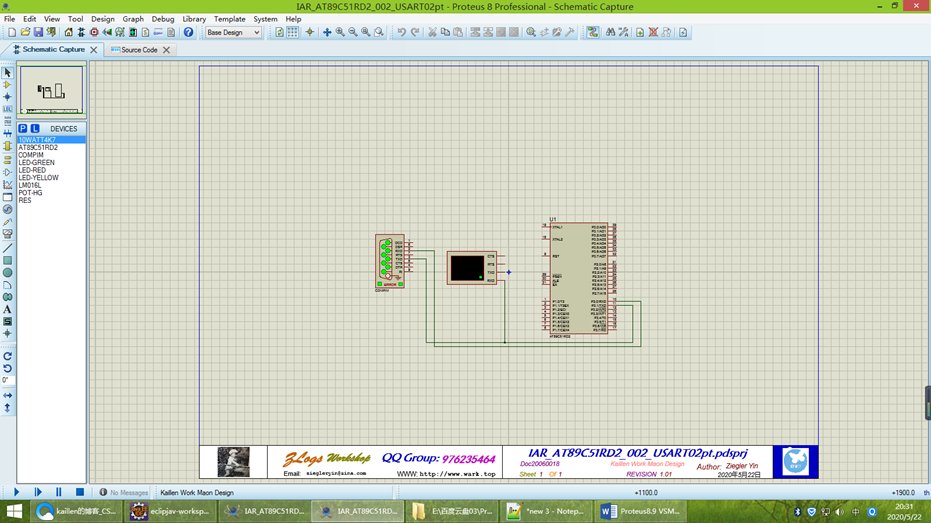The height and width of the screenshot is (523, 931).
Task: Open the Design menu
Action: [103, 19]
